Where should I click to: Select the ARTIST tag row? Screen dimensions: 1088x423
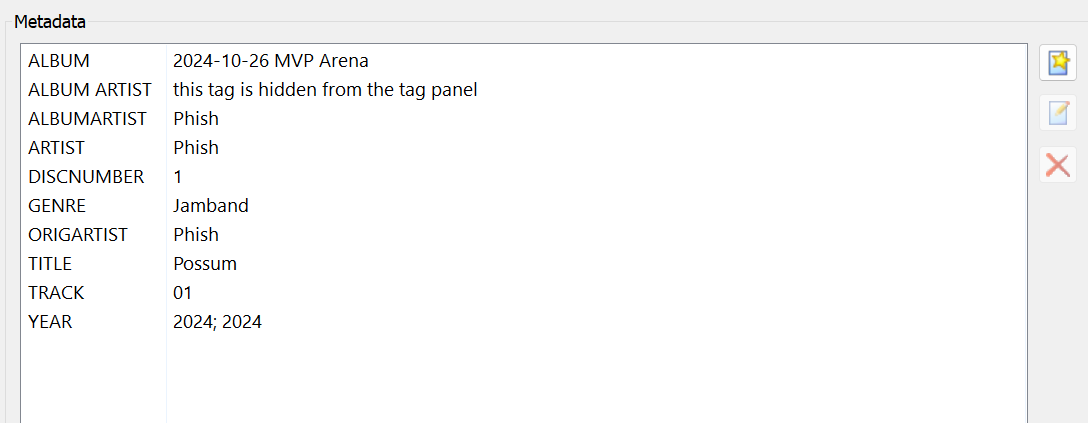tap(57, 148)
